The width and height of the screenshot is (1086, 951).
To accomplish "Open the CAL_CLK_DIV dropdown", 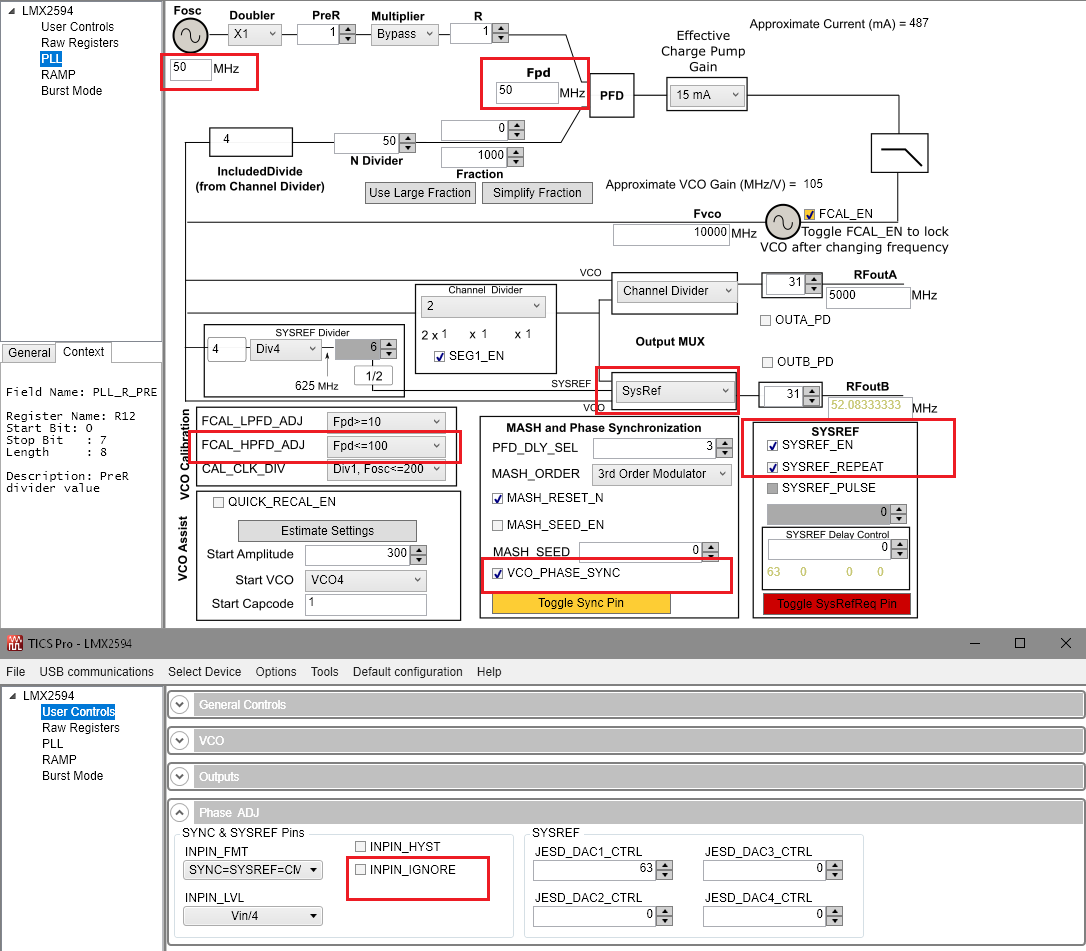I will point(386,469).
